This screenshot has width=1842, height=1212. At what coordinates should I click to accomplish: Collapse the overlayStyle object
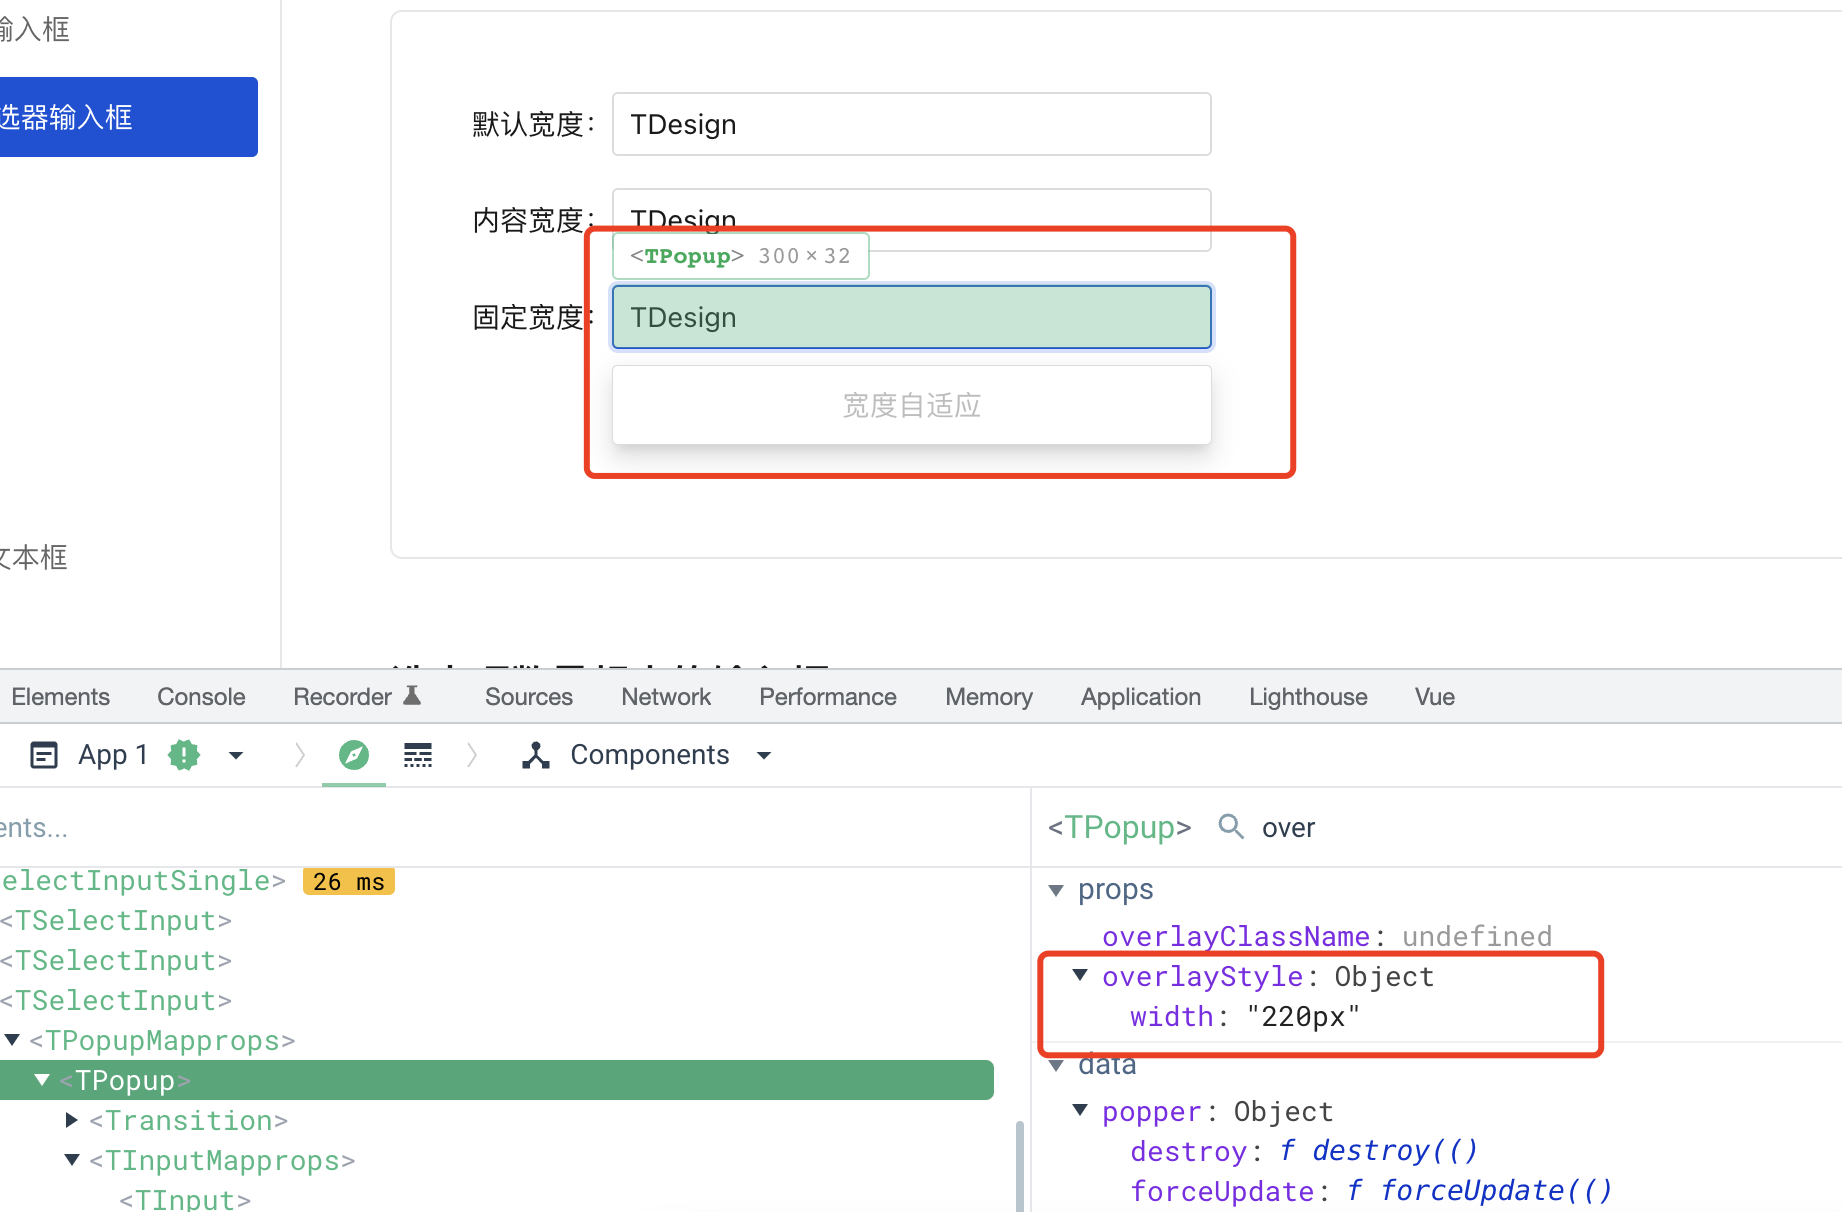[1080, 975]
